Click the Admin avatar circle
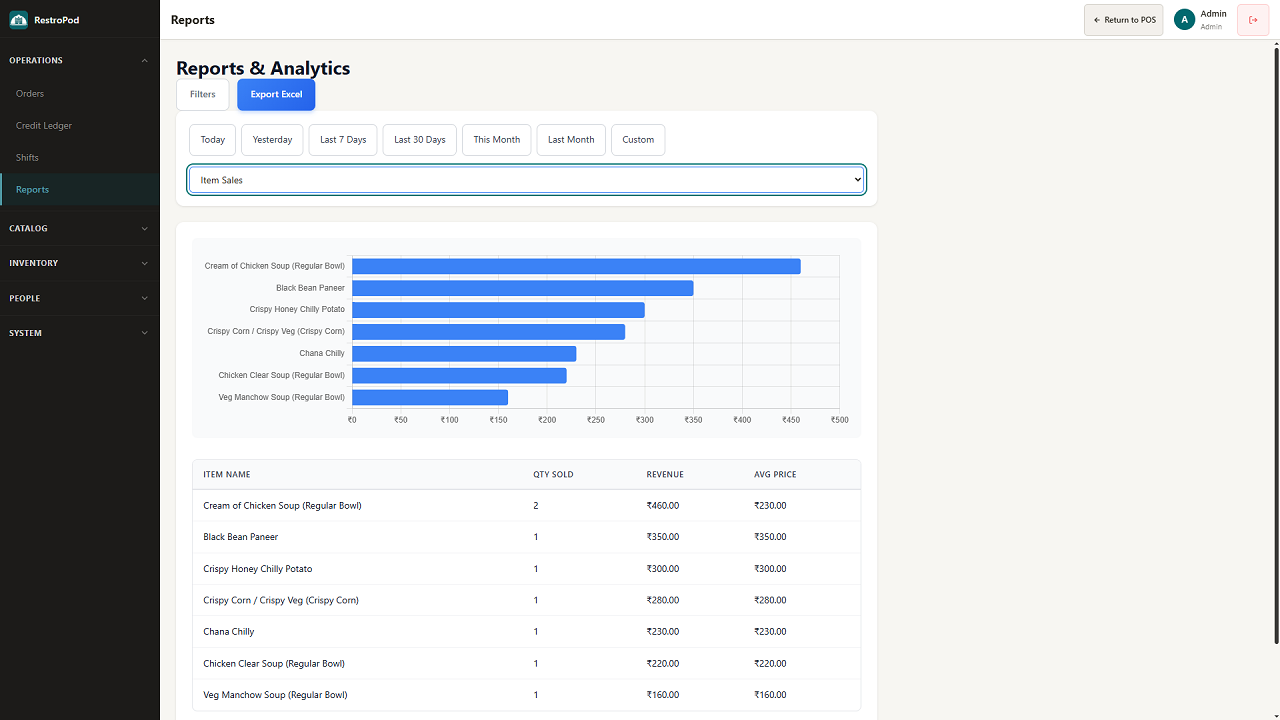 (x=1185, y=20)
